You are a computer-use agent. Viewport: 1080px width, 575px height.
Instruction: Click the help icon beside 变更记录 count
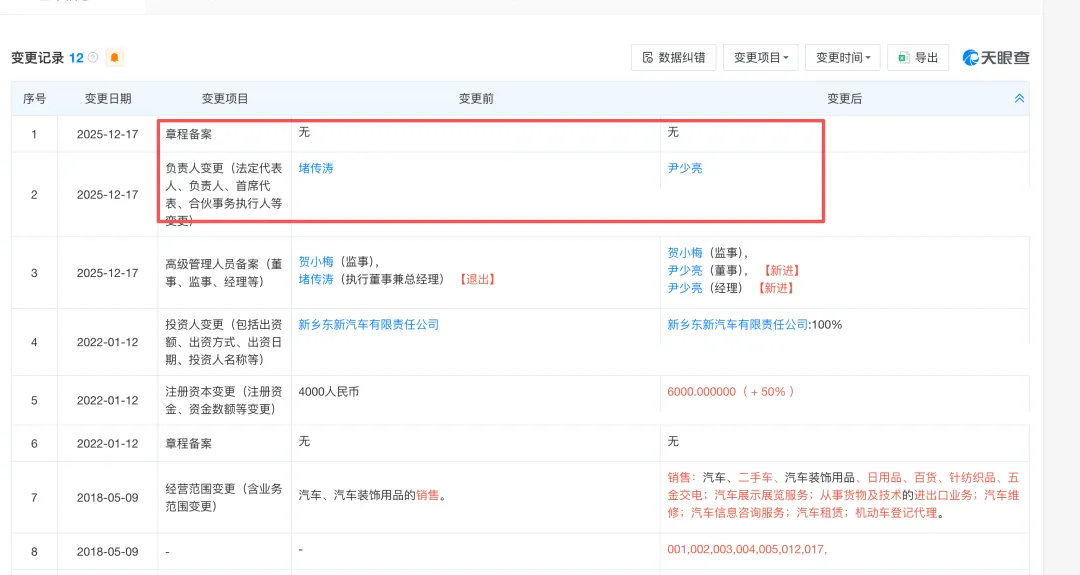pos(93,58)
